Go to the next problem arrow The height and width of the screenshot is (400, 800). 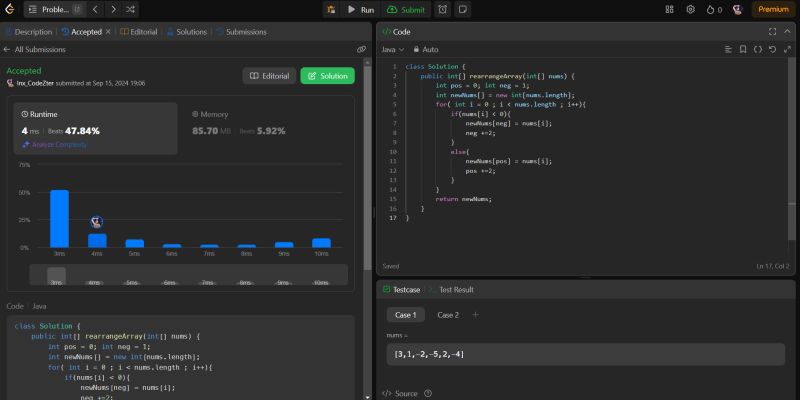tap(113, 9)
